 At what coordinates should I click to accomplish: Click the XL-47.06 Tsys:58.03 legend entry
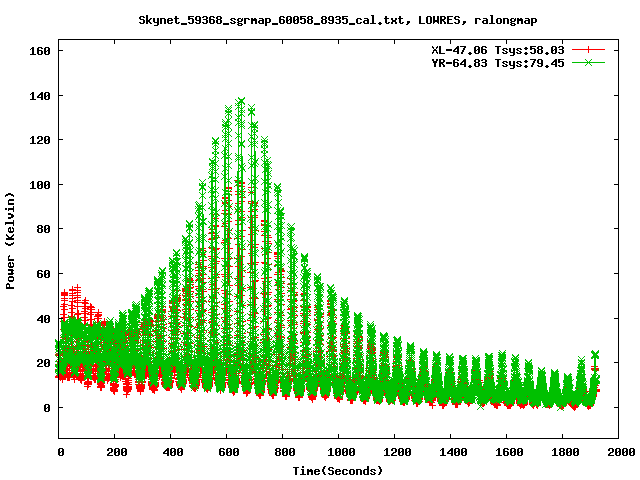point(498,50)
